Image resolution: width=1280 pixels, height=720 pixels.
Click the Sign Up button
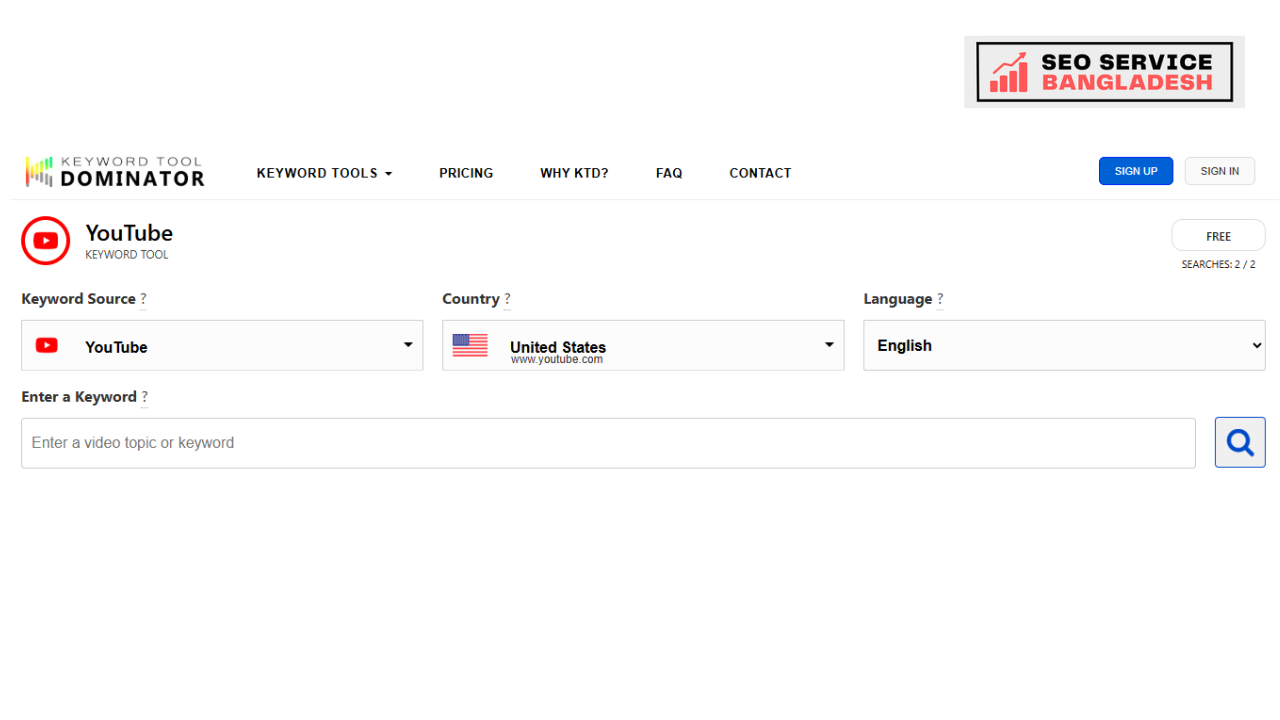(1136, 171)
